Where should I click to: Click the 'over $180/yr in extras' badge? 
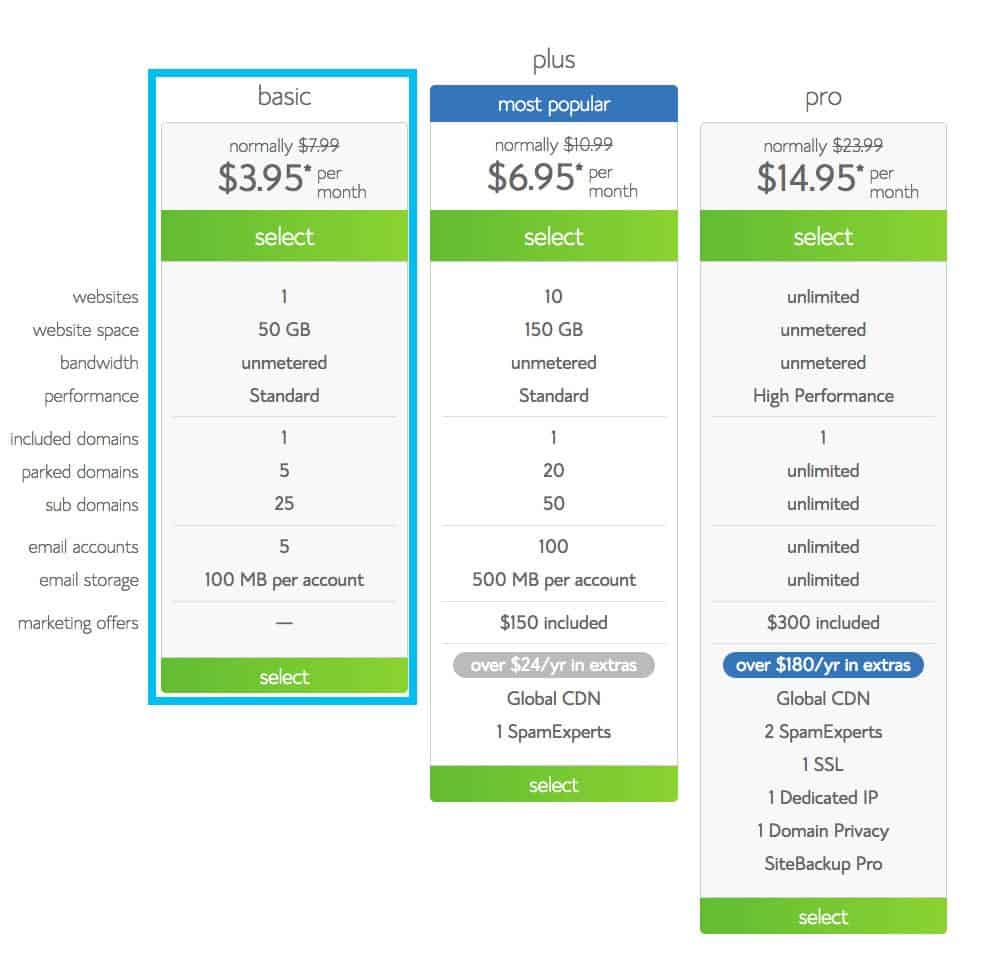click(x=823, y=665)
